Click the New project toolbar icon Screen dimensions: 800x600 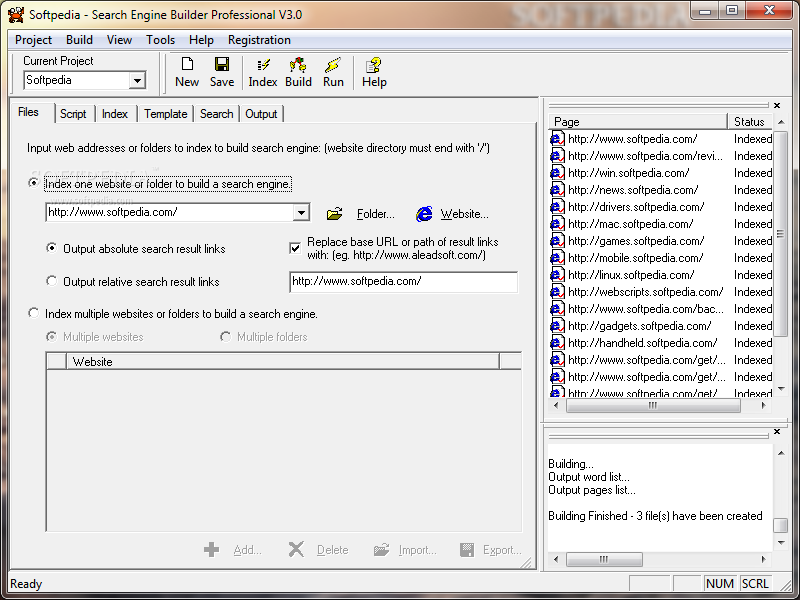coord(187,64)
